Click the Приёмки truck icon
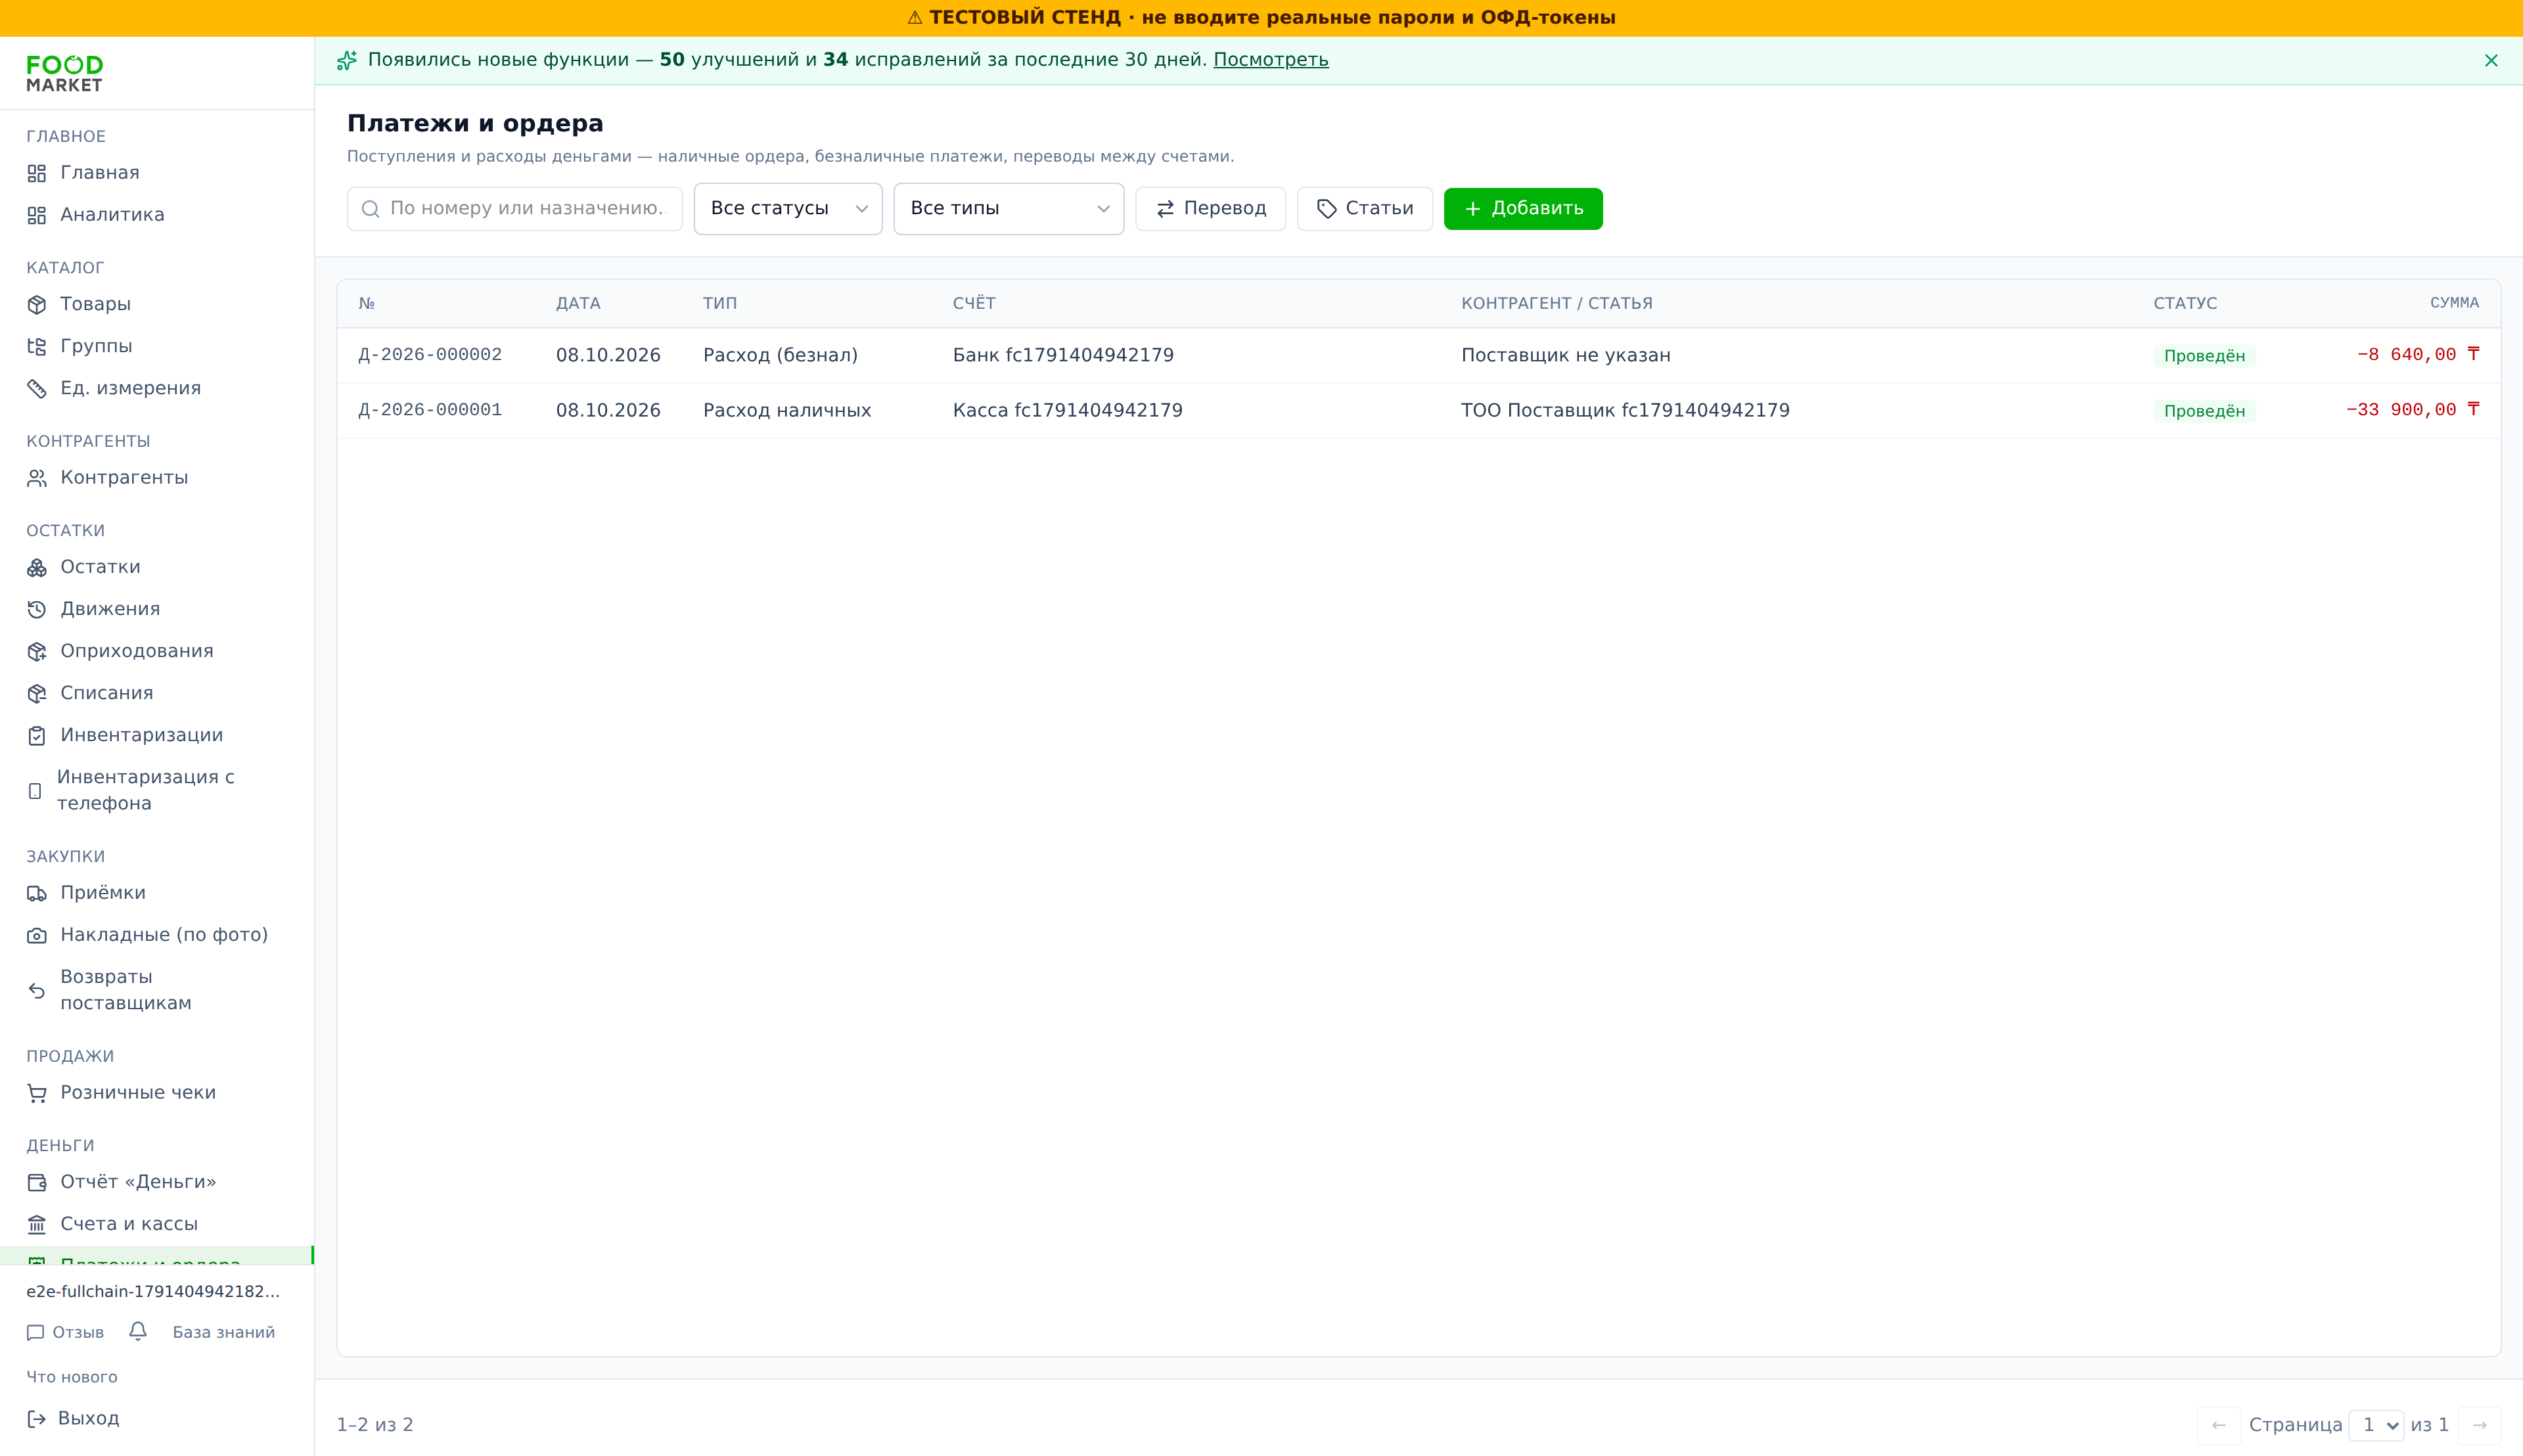This screenshot has height=1456, width=2523. pos(37,893)
